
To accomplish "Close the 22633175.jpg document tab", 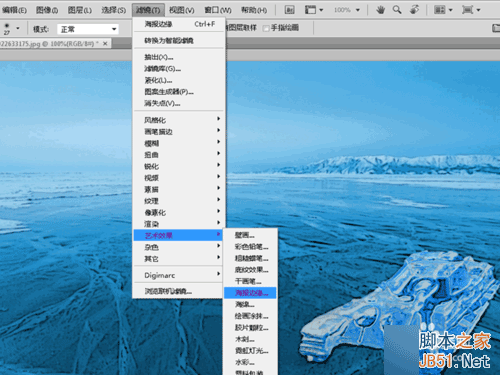I will (x=105, y=43).
